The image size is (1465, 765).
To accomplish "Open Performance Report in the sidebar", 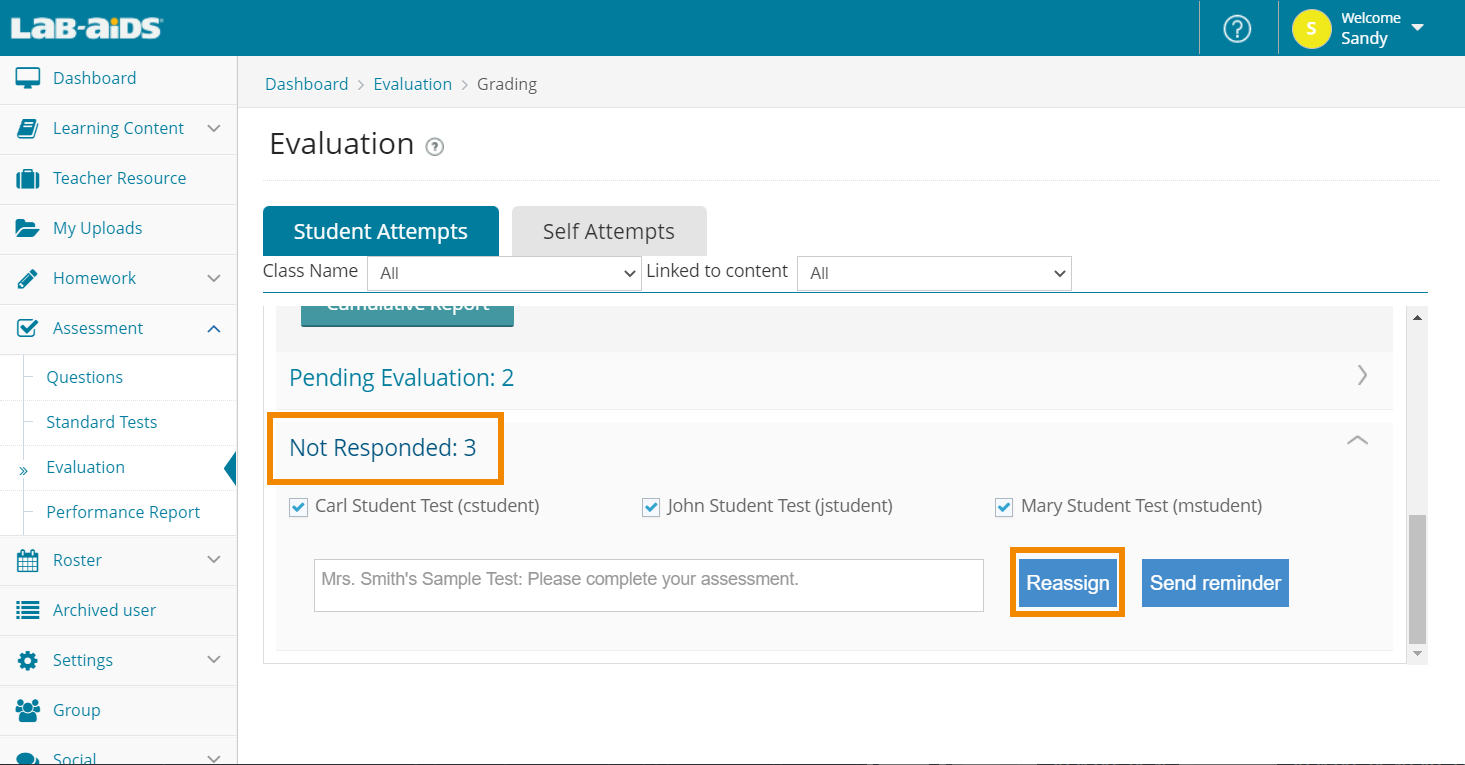I will [123, 512].
